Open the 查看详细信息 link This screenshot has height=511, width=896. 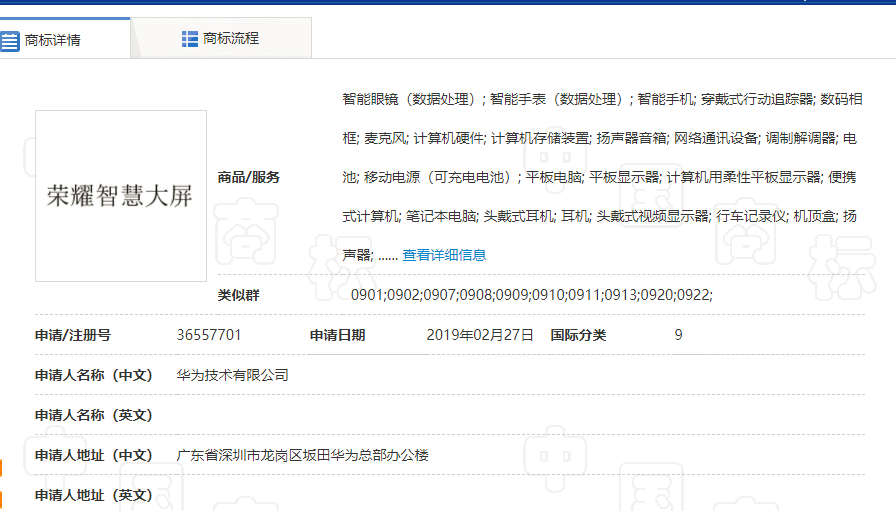[444, 255]
